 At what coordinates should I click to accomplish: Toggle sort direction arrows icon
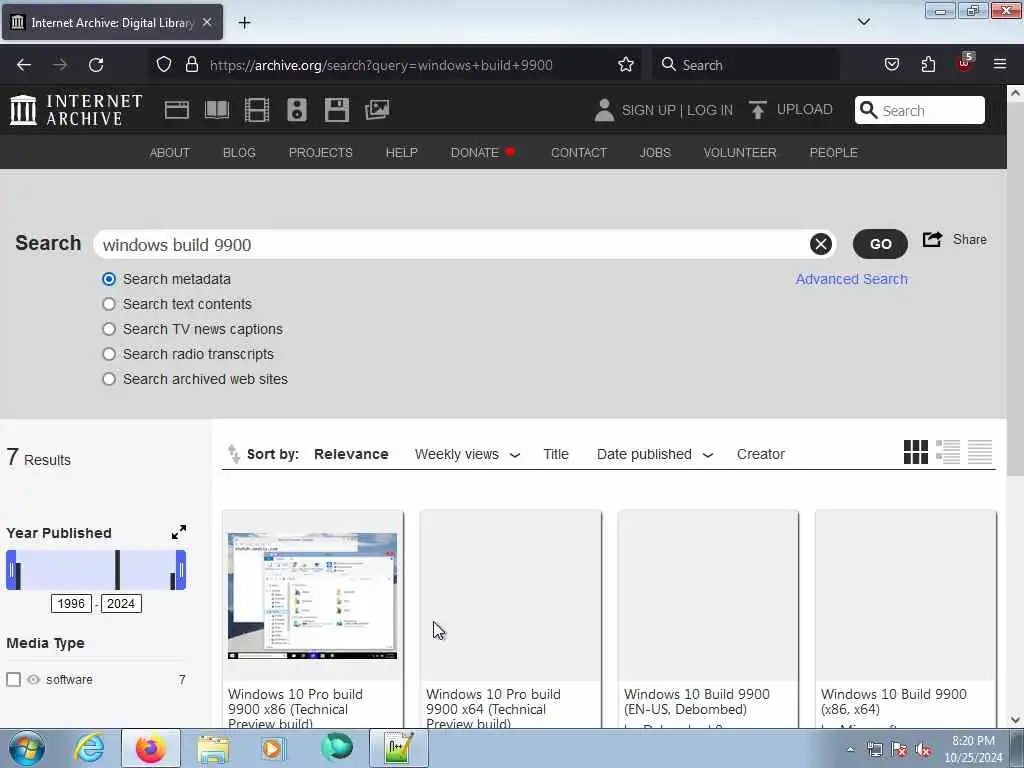coord(233,453)
